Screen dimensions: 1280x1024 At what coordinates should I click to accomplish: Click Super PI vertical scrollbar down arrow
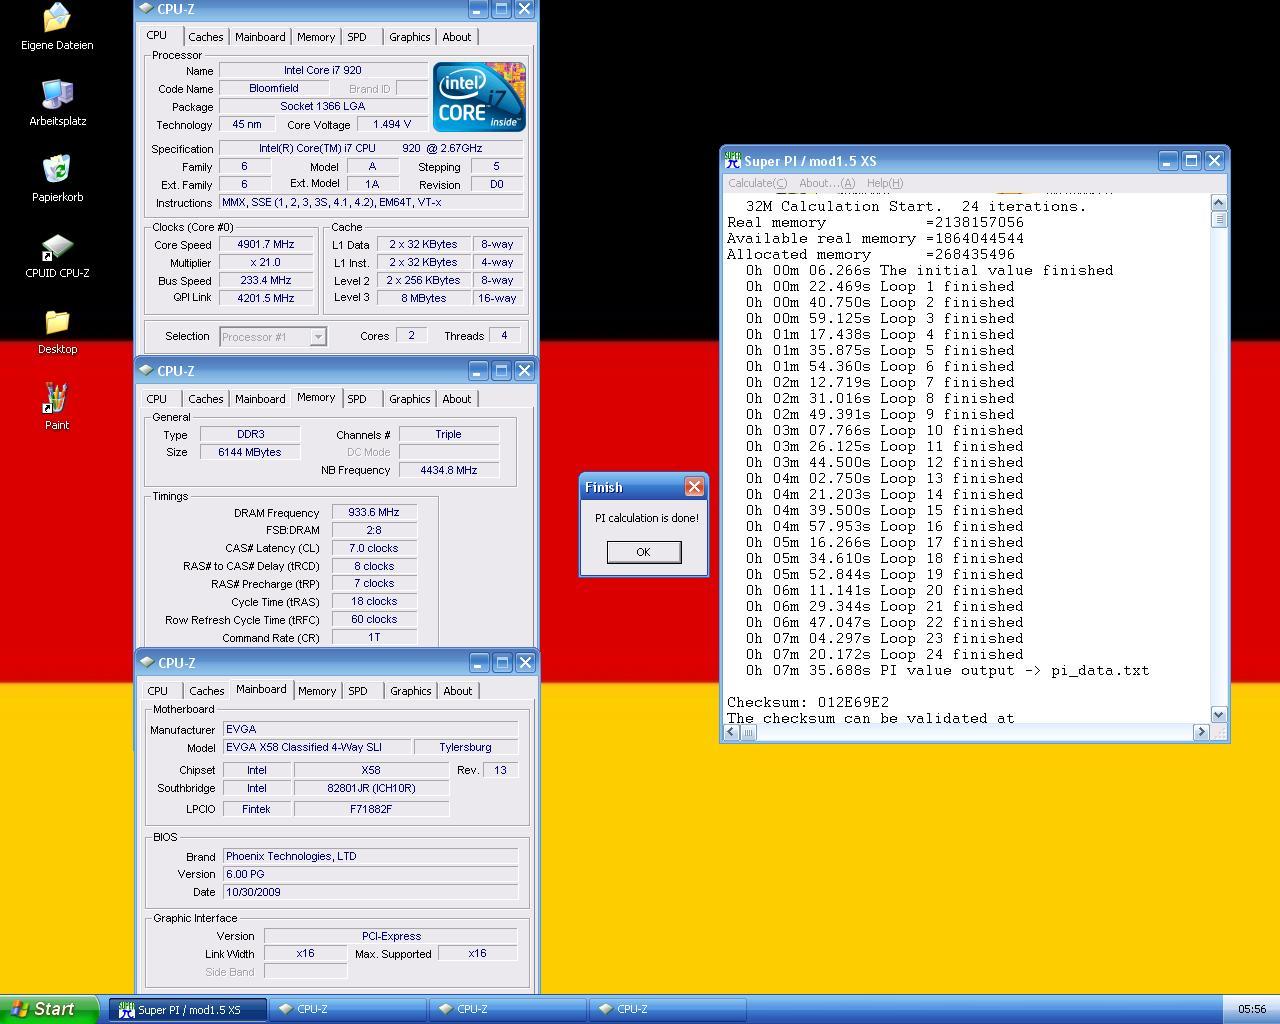(x=1219, y=715)
